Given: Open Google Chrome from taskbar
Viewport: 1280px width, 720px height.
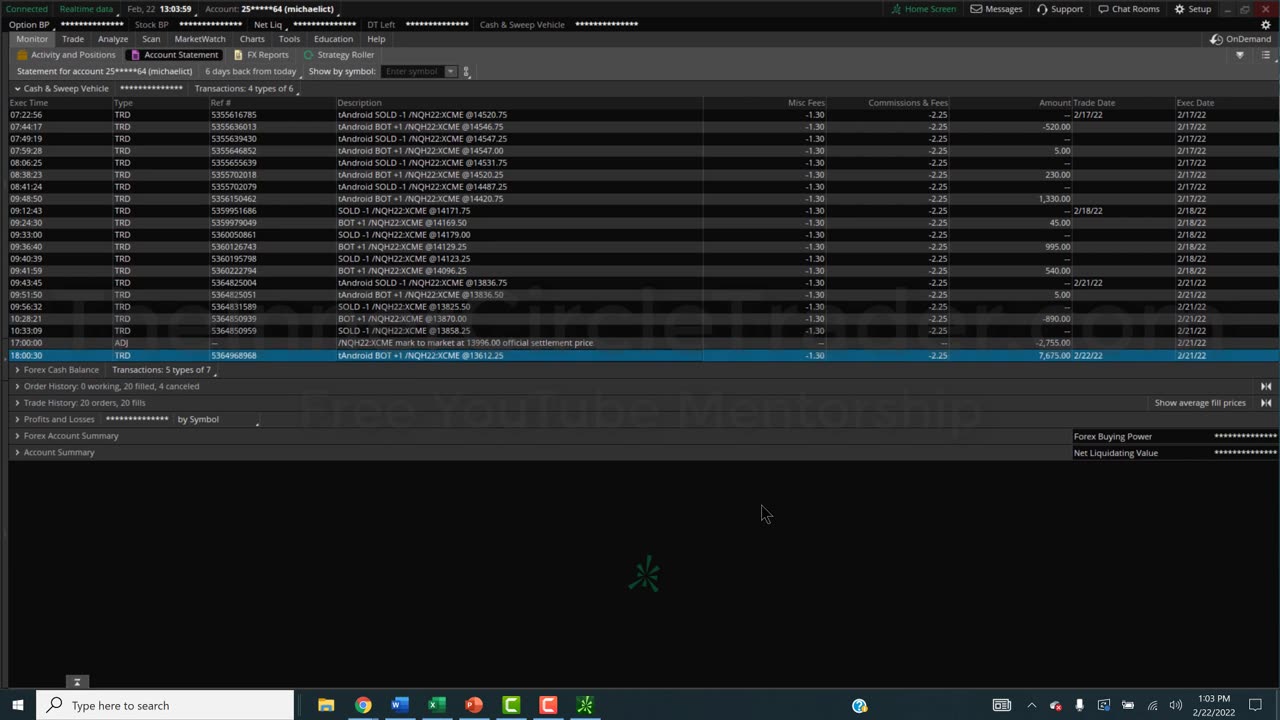Looking at the screenshot, I should point(363,705).
